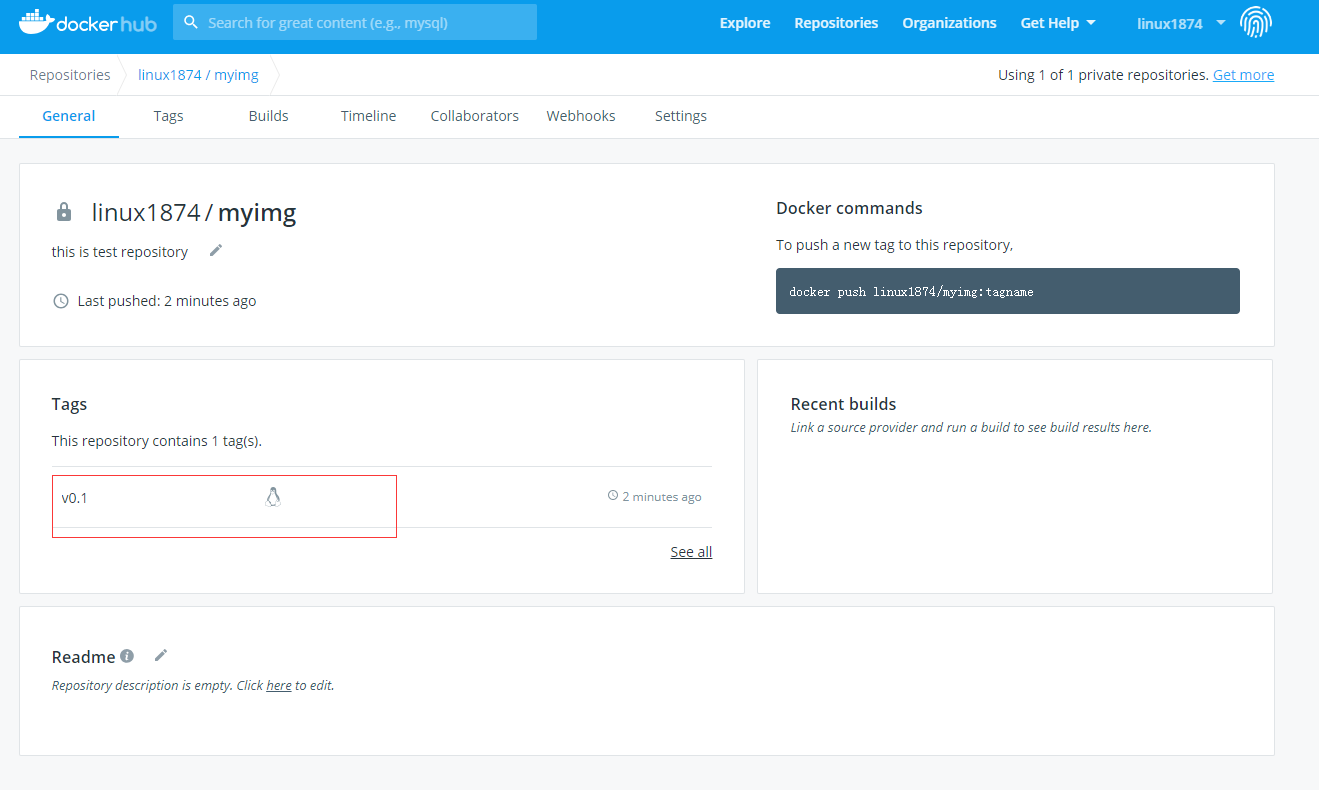Click the search magnifier icon
This screenshot has width=1319, height=790.
pyautogui.click(x=191, y=22)
